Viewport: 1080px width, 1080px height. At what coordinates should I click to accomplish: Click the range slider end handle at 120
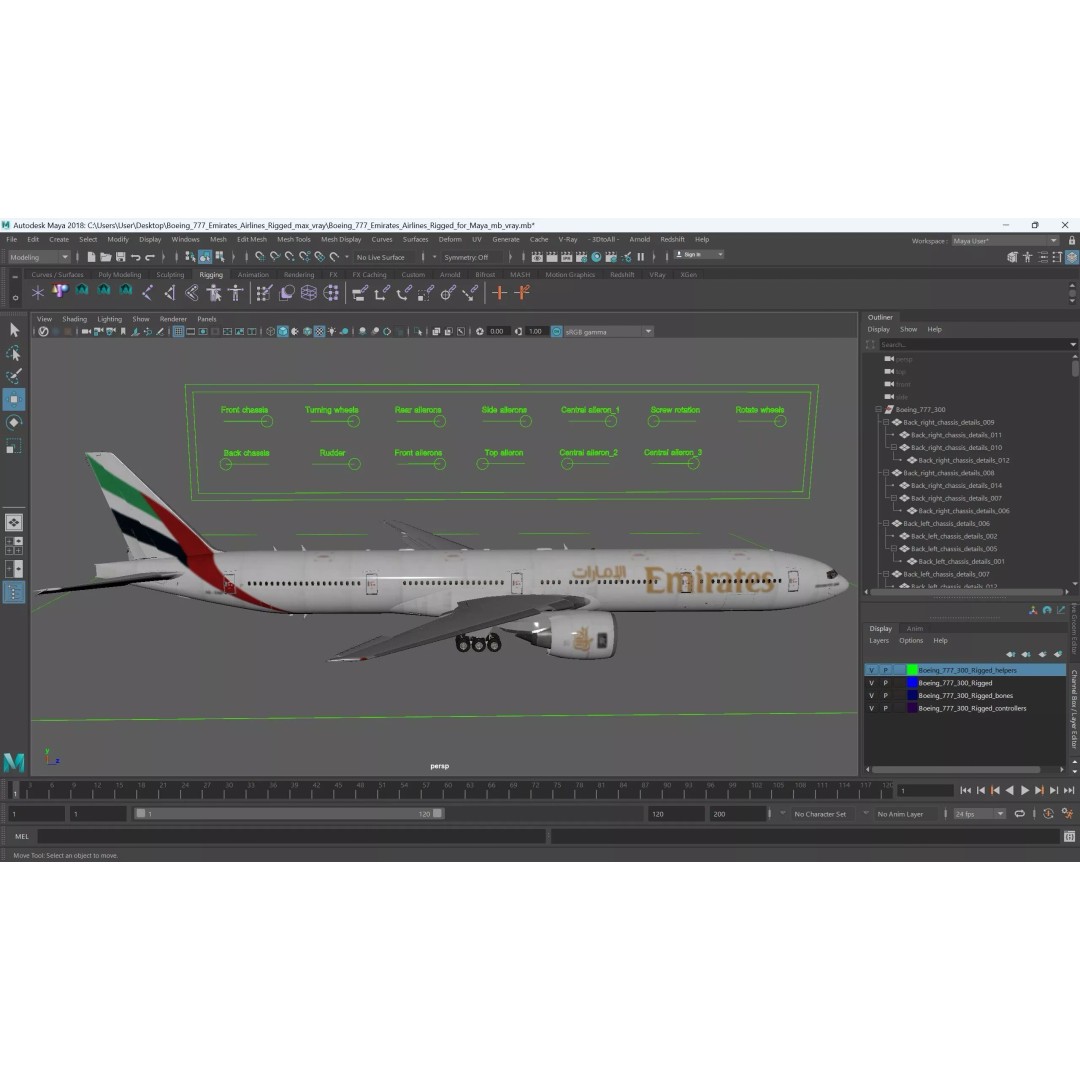437,813
